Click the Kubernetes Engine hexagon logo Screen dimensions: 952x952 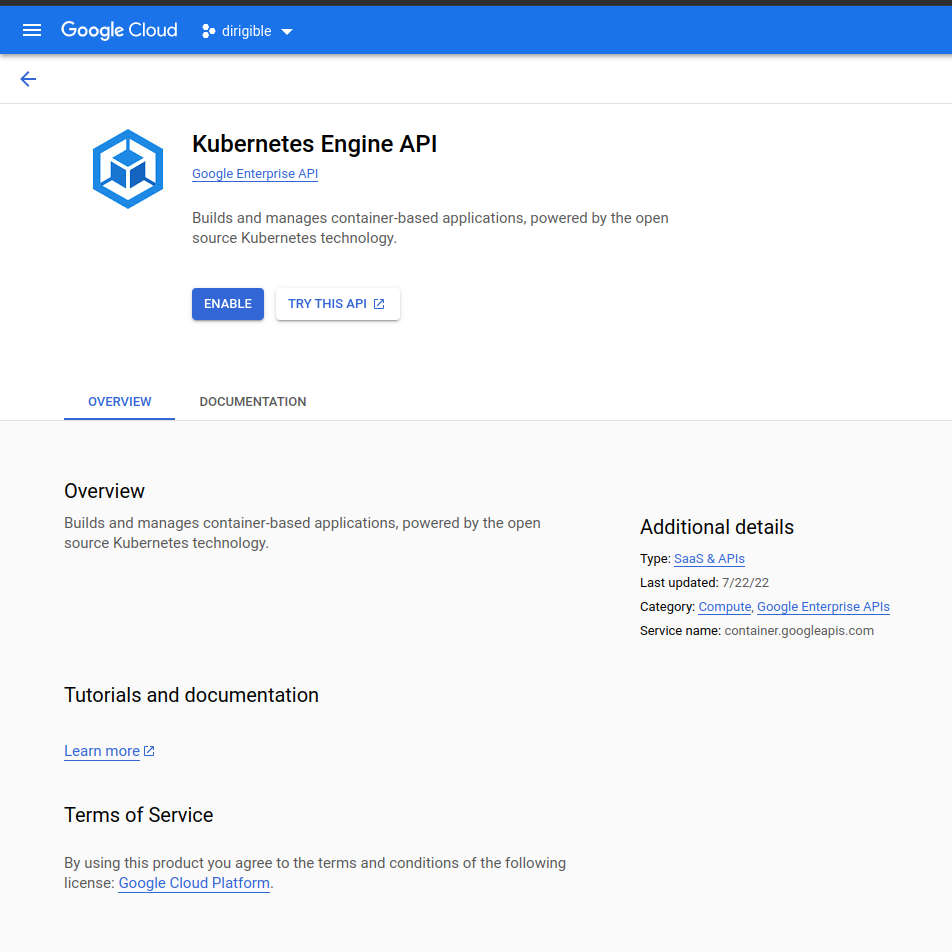tap(128, 169)
